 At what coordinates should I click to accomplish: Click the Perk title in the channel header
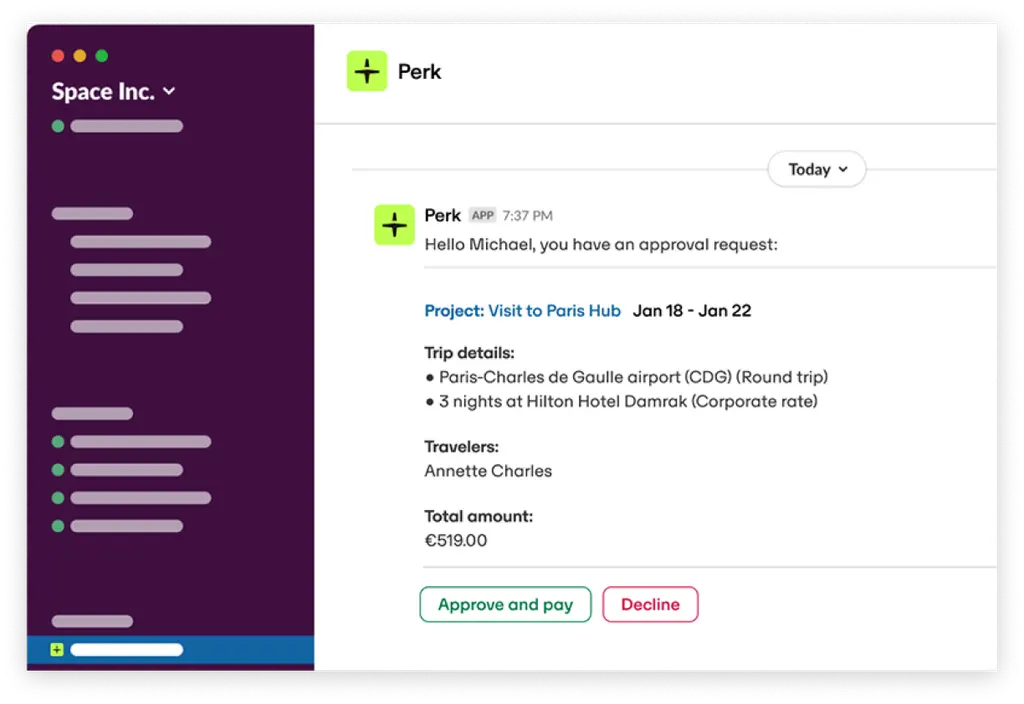point(419,71)
